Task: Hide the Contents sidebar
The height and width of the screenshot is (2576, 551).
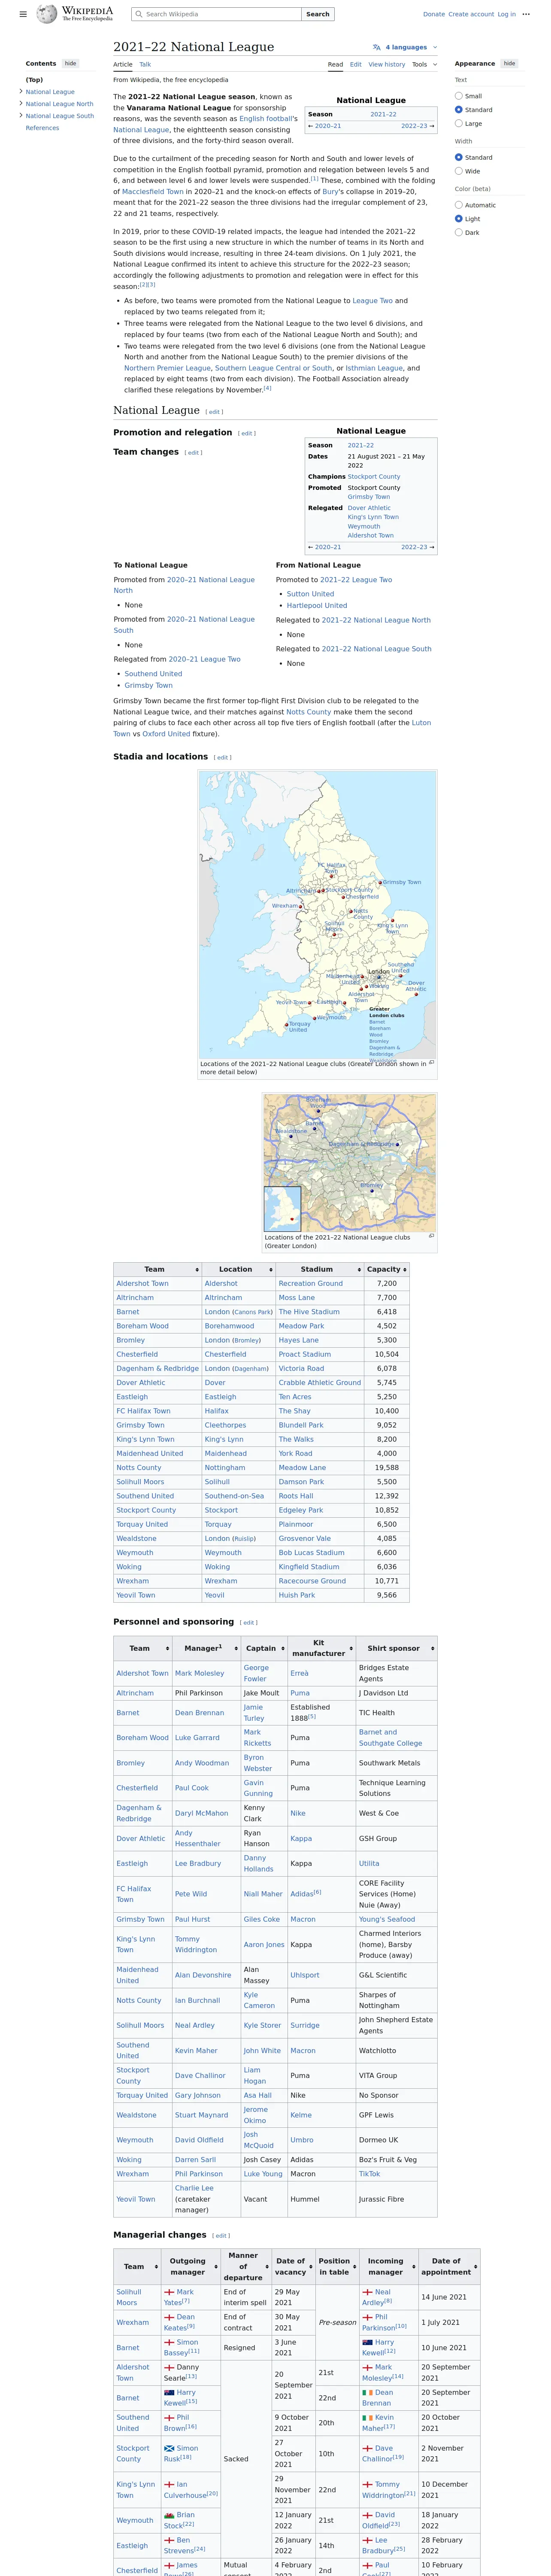Action: coord(70,63)
